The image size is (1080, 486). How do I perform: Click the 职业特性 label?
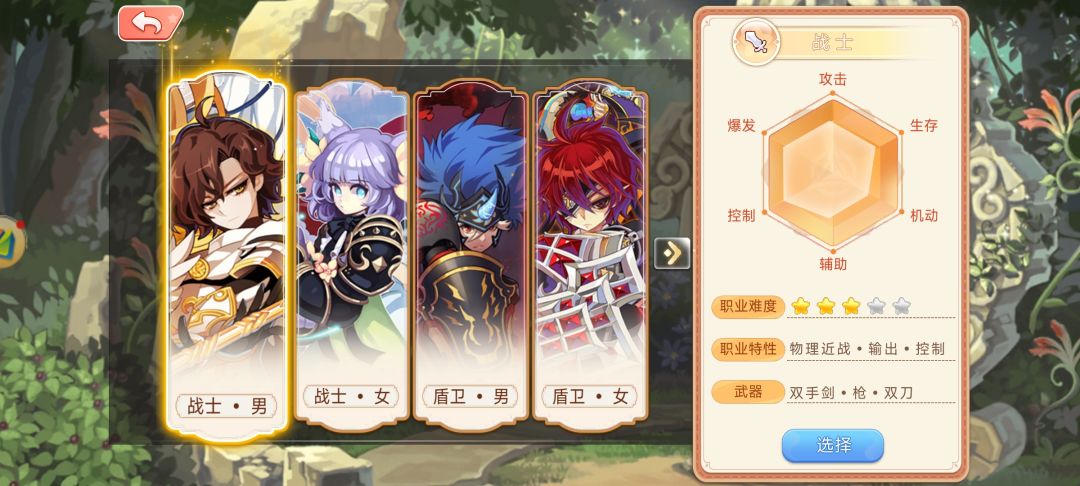tap(748, 349)
